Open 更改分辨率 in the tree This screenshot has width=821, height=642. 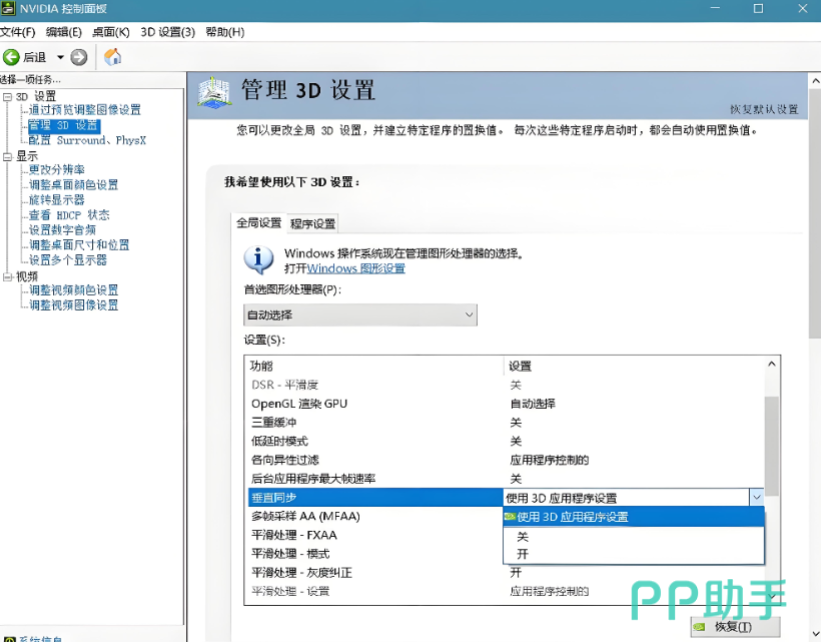click(57, 170)
